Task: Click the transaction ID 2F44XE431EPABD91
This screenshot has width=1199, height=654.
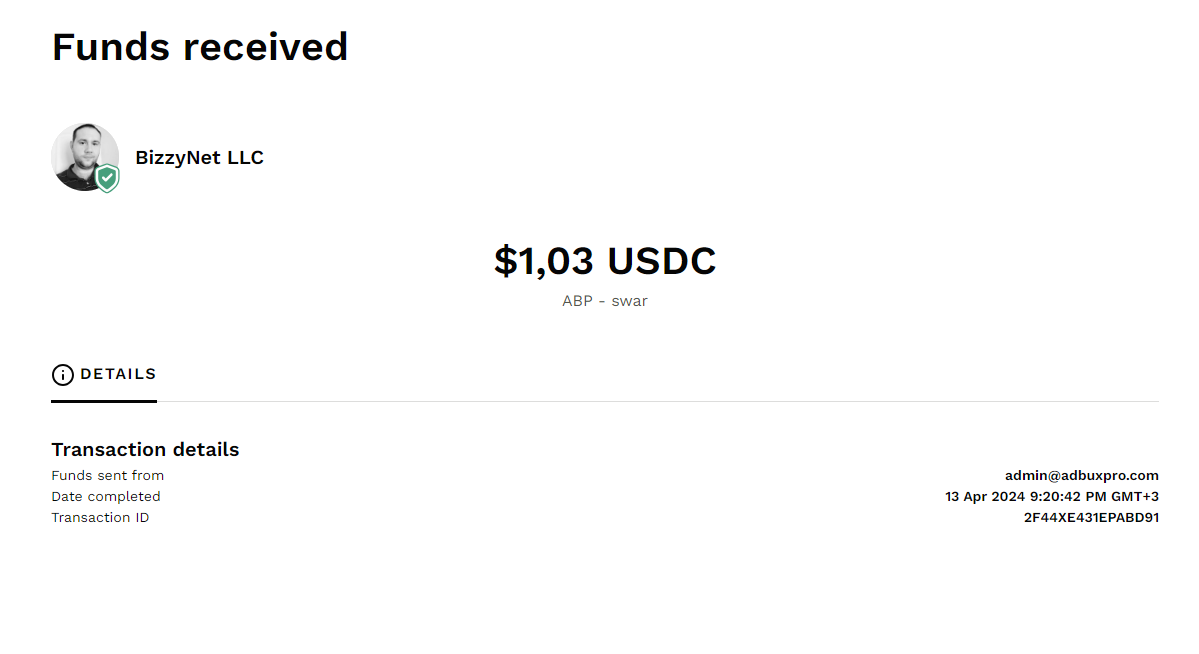Action: (x=1091, y=518)
